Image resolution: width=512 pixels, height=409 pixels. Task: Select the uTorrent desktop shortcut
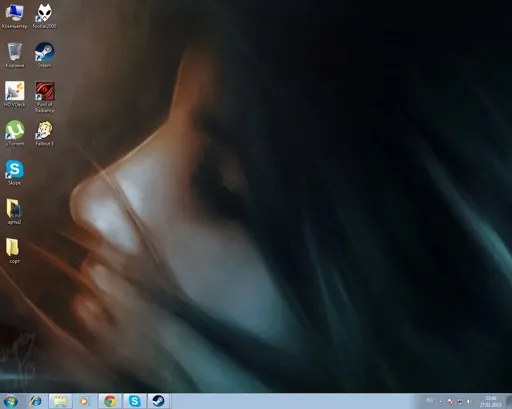(14, 133)
